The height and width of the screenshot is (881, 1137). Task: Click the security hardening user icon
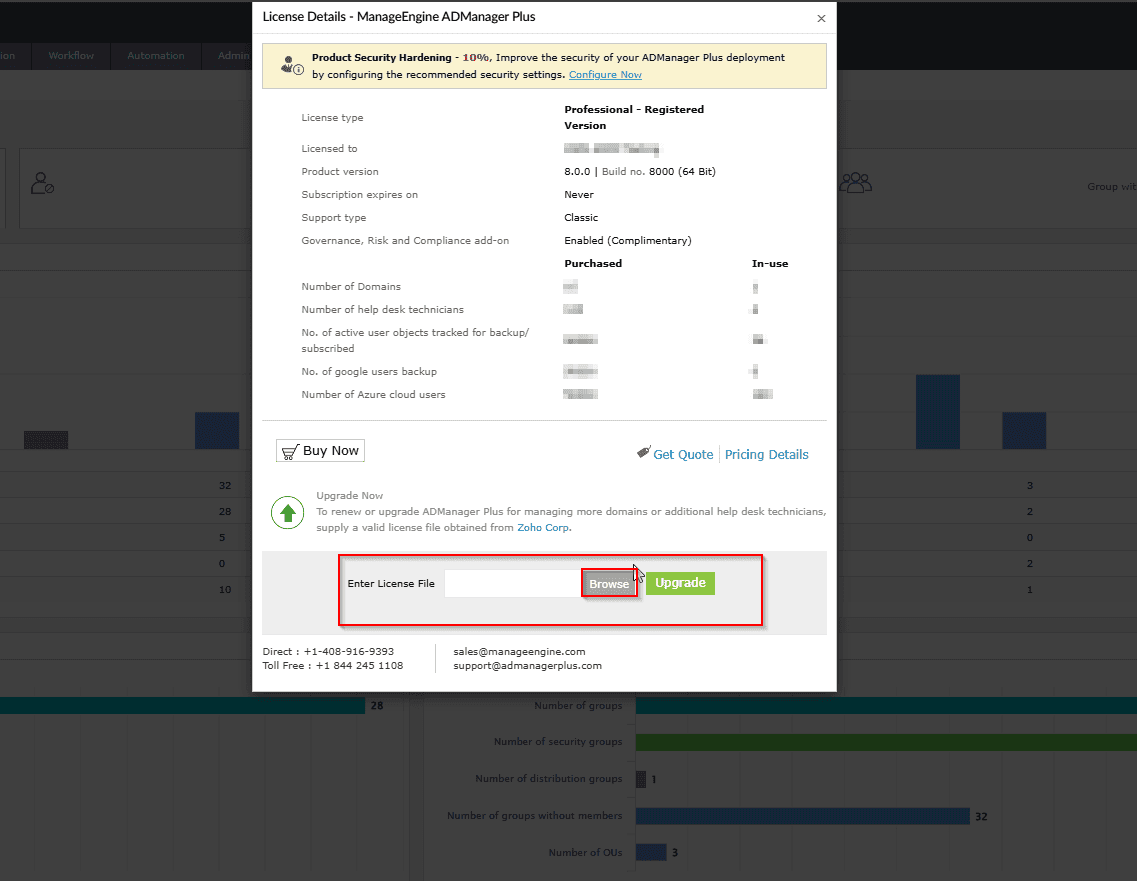point(292,65)
